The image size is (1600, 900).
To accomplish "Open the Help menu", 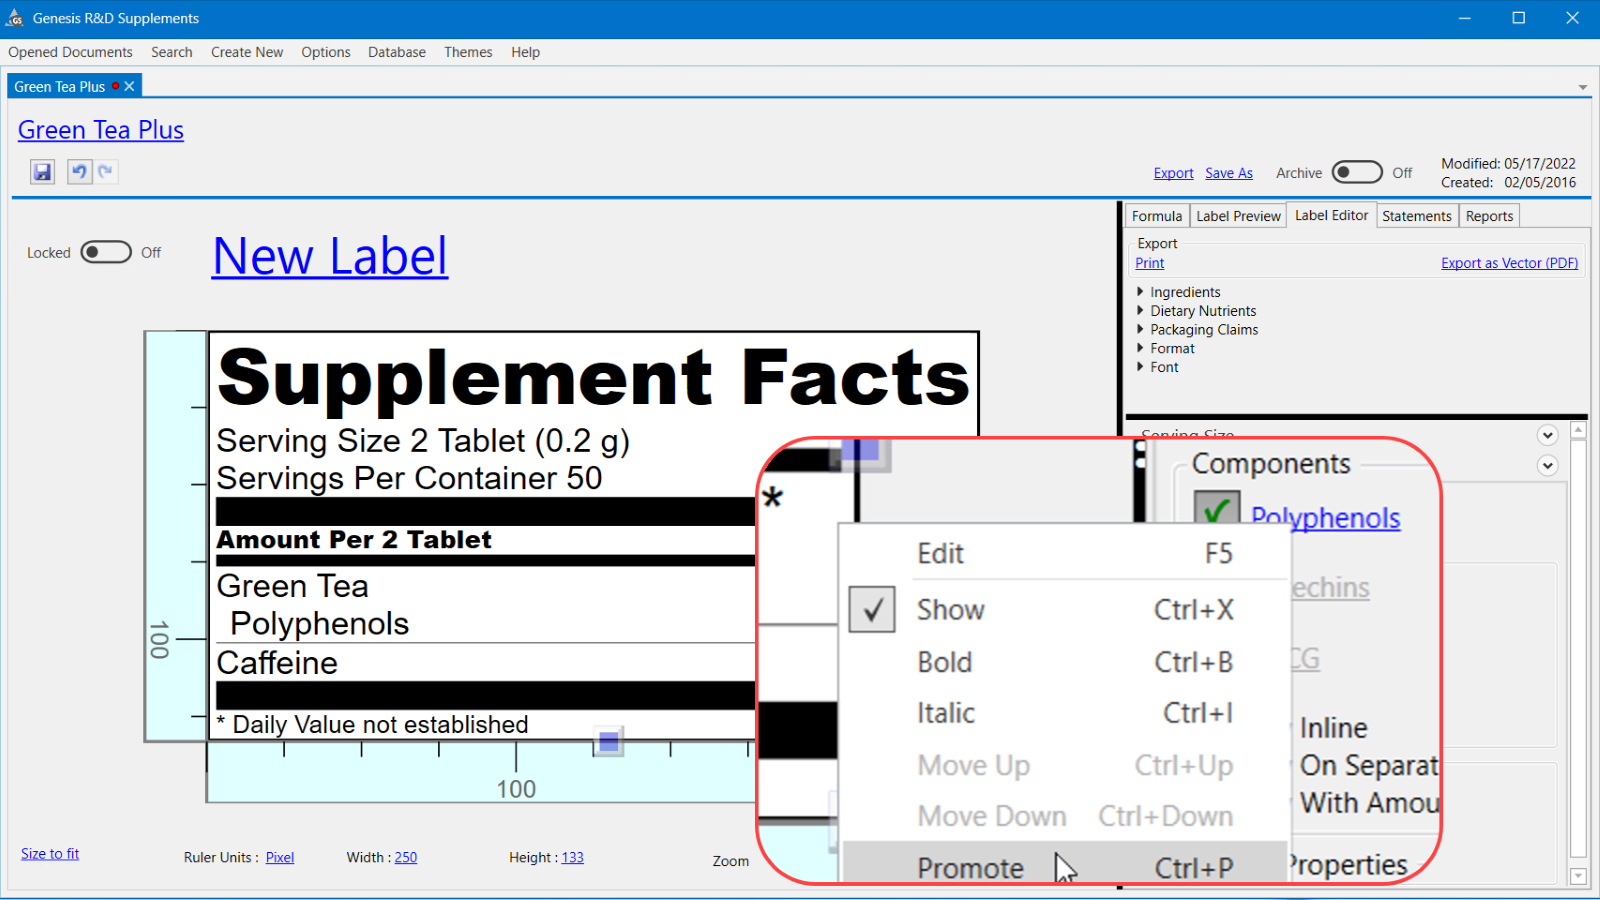I will [525, 52].
